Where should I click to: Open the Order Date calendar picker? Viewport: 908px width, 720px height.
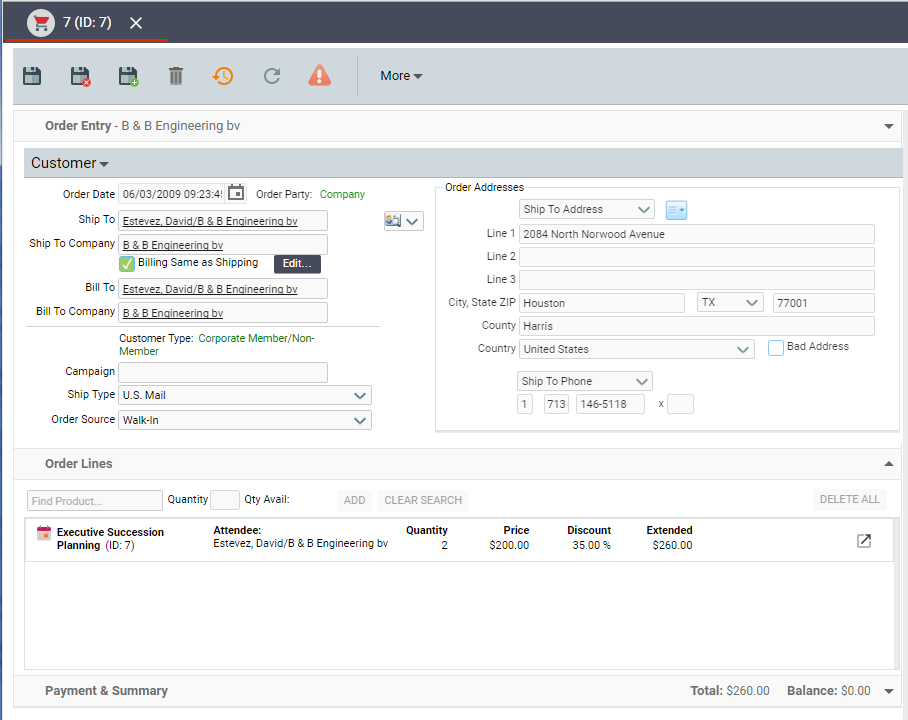(236, 193)
